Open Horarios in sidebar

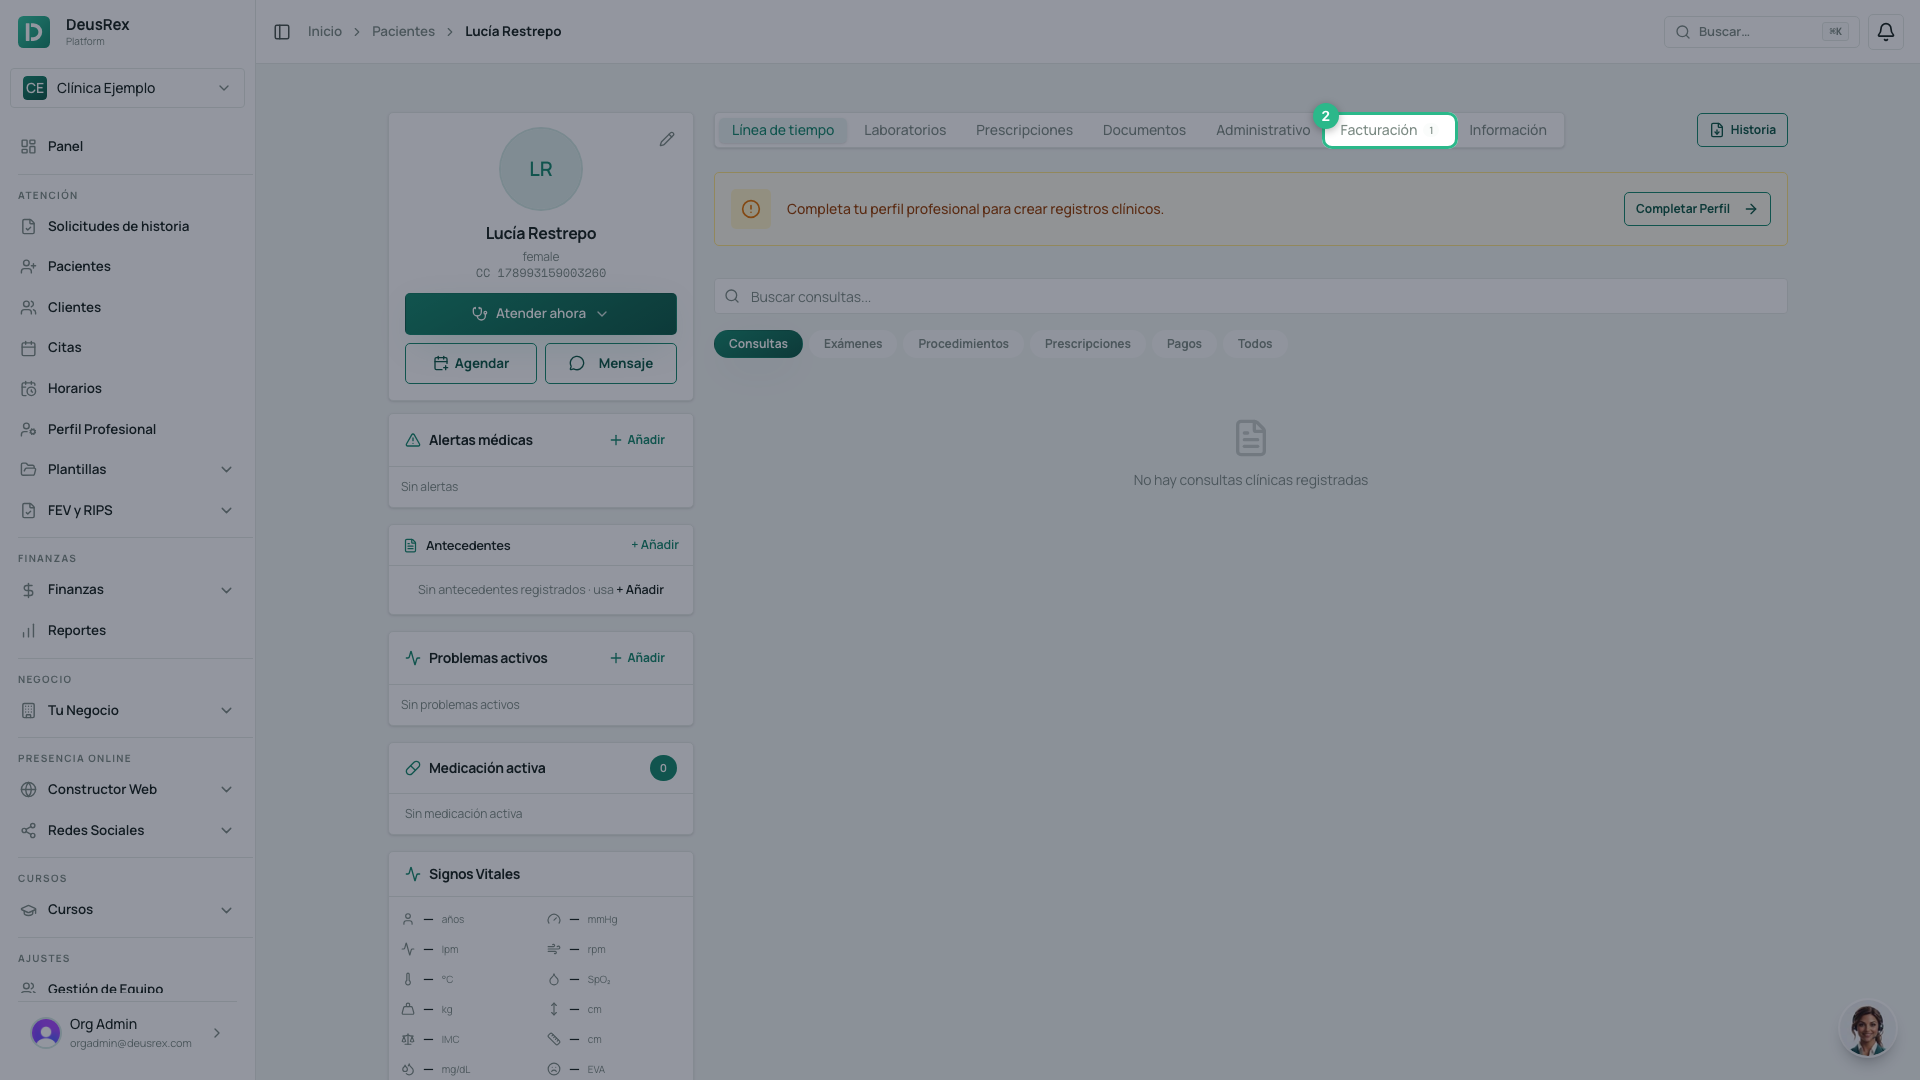point(127,389)
